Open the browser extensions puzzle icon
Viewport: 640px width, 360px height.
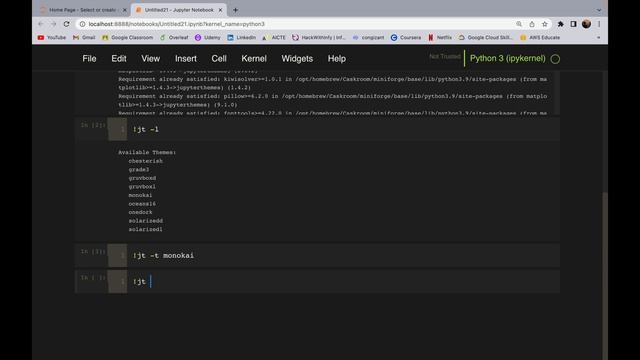pos(560,24)
